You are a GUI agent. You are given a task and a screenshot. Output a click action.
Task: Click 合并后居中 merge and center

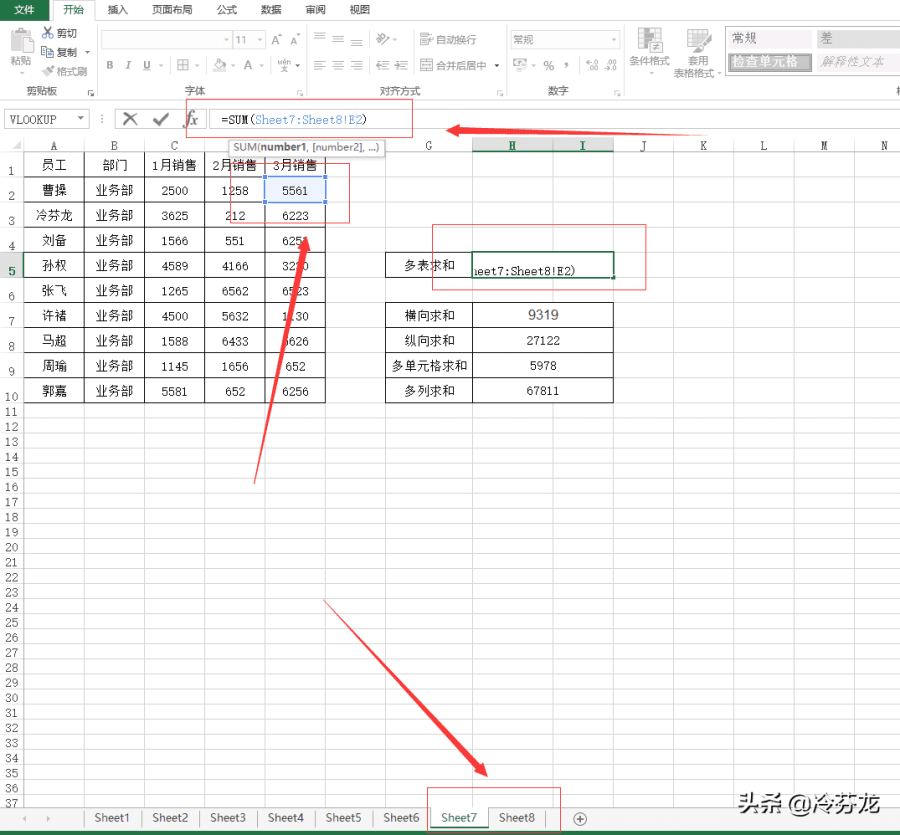tap(453, 65)
